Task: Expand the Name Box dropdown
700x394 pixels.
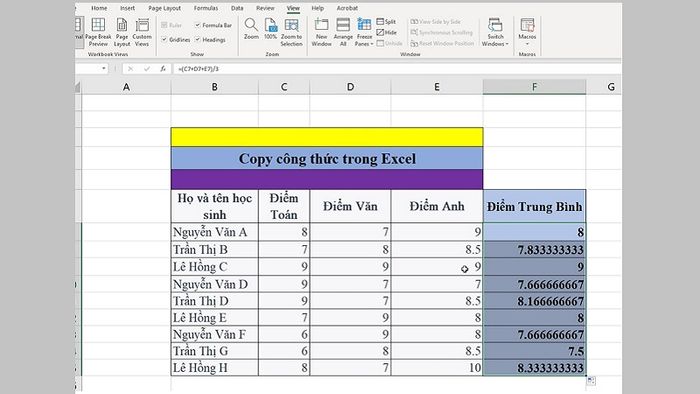Action: [x=104, y=69]
